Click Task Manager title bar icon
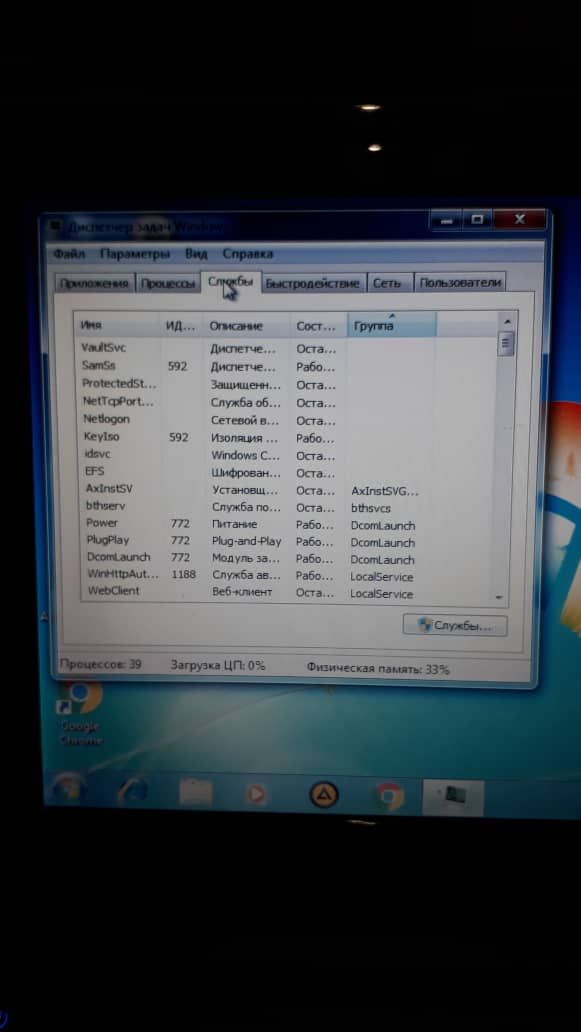Screen dimensions: 581x1032 58,227
